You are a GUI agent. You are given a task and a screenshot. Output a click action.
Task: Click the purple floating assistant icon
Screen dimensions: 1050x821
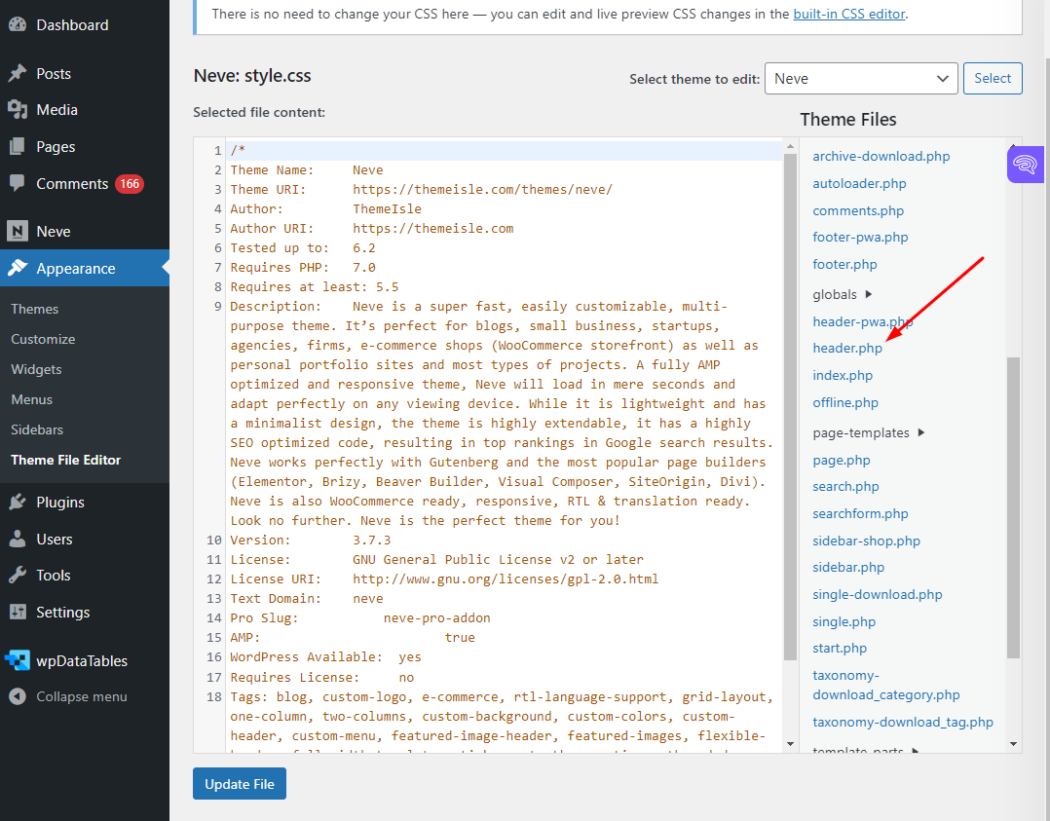click(x=1025, y=165)
